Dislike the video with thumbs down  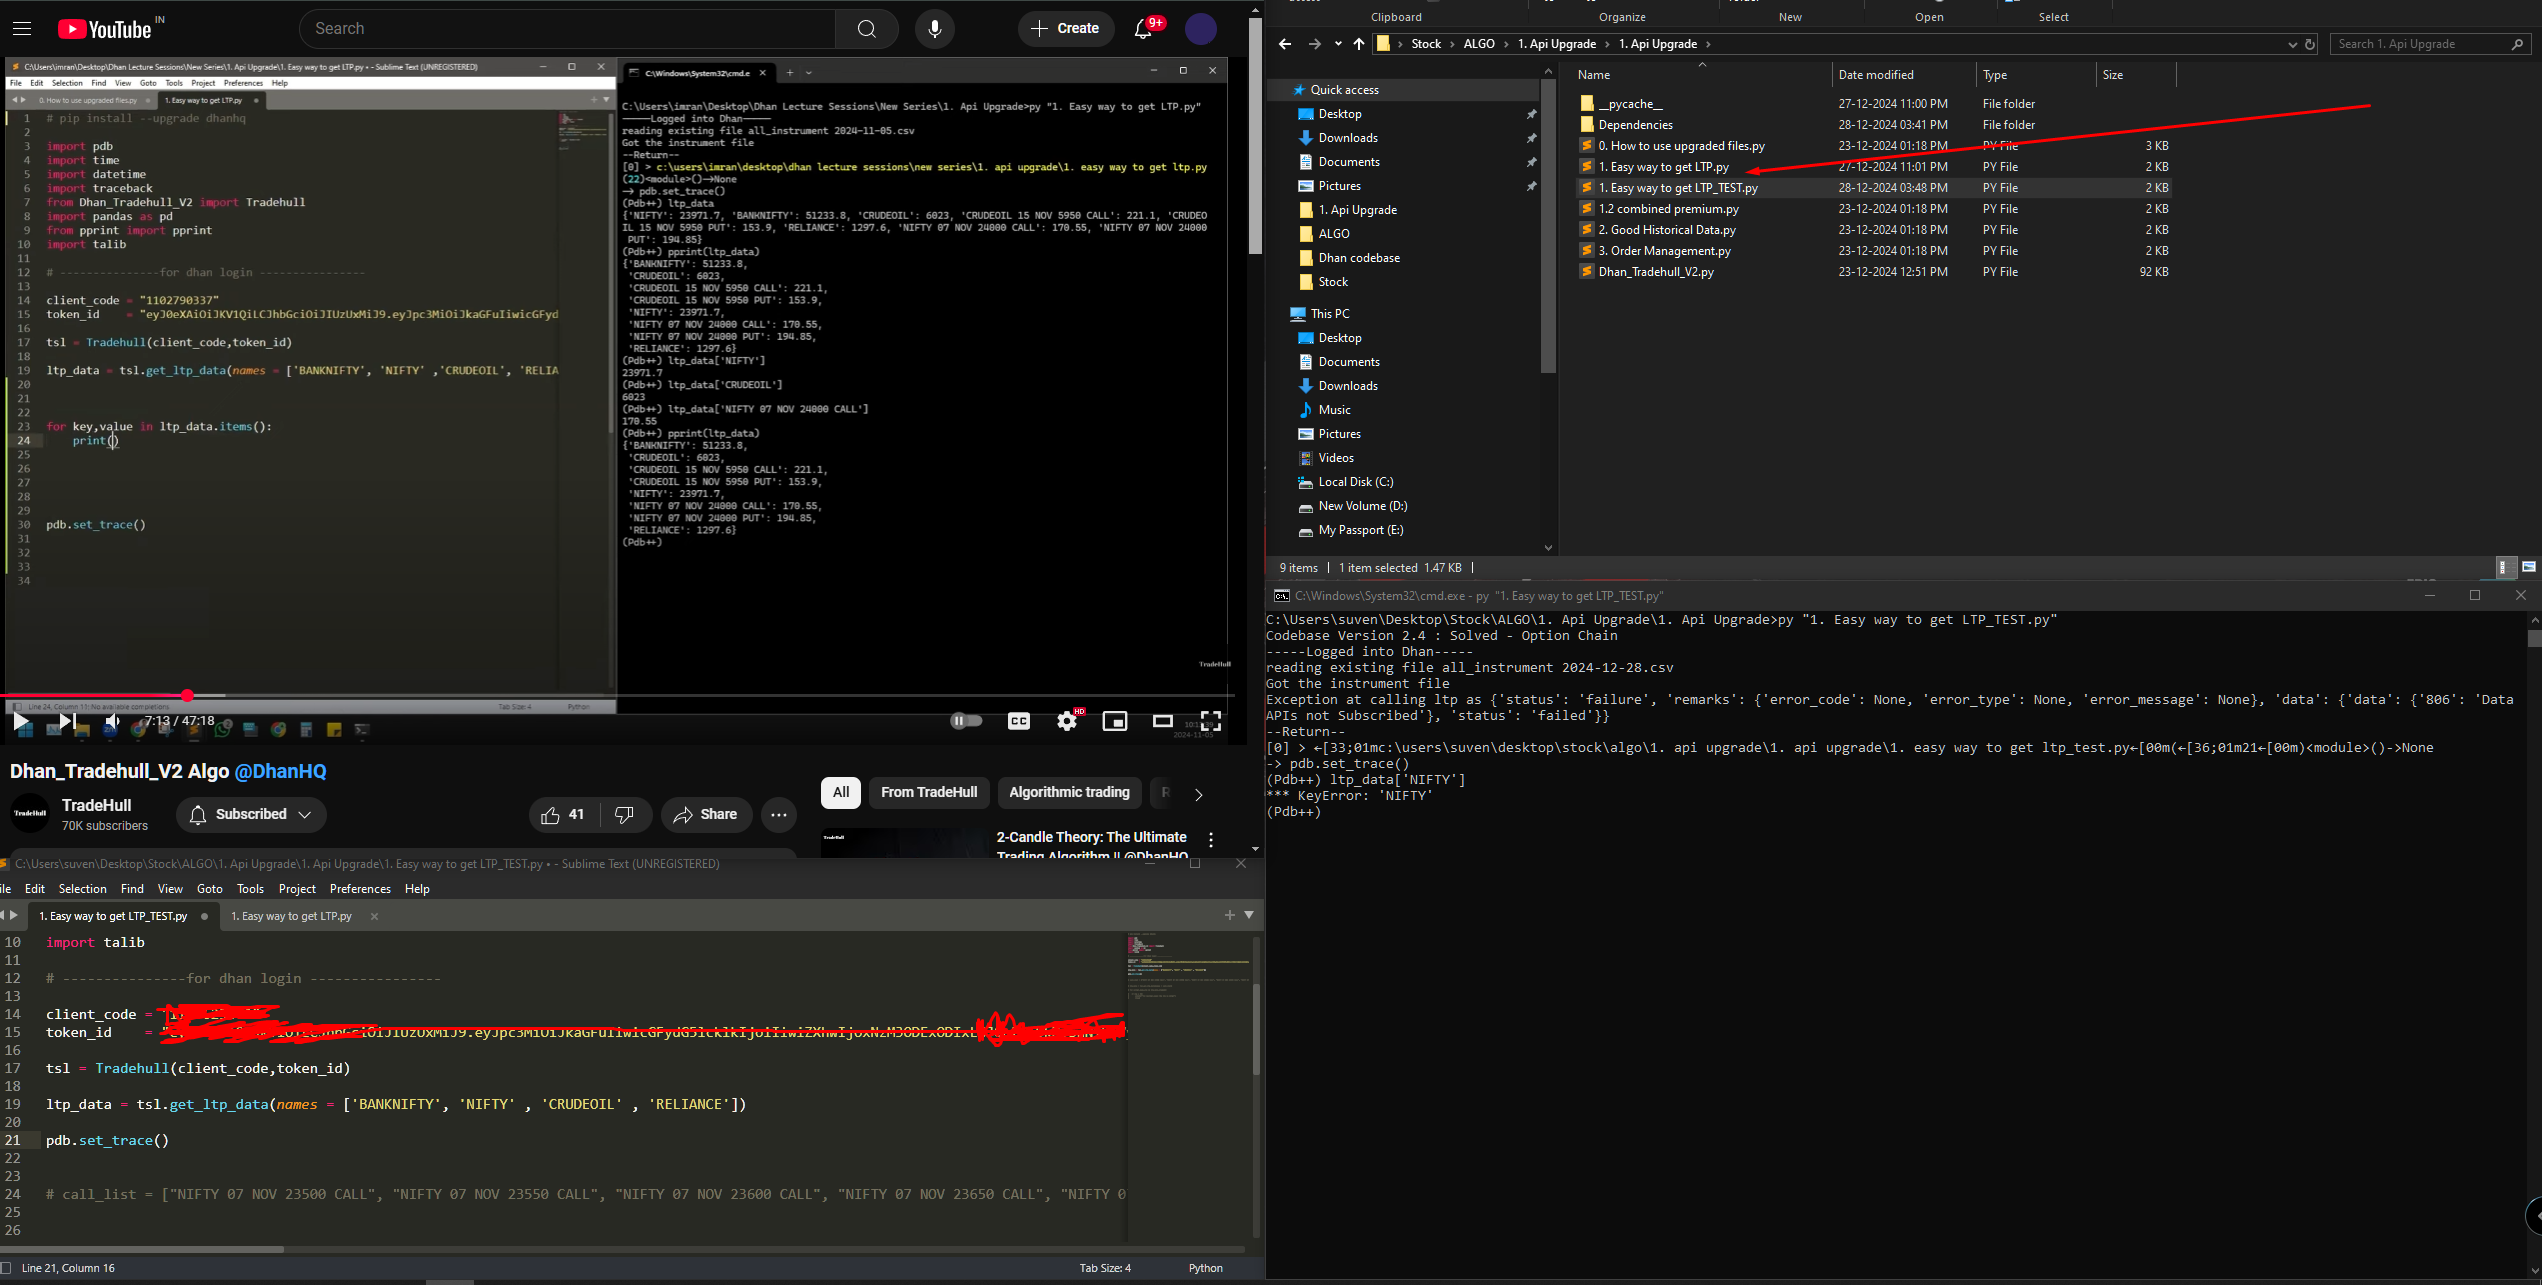[x=625, y=815]
